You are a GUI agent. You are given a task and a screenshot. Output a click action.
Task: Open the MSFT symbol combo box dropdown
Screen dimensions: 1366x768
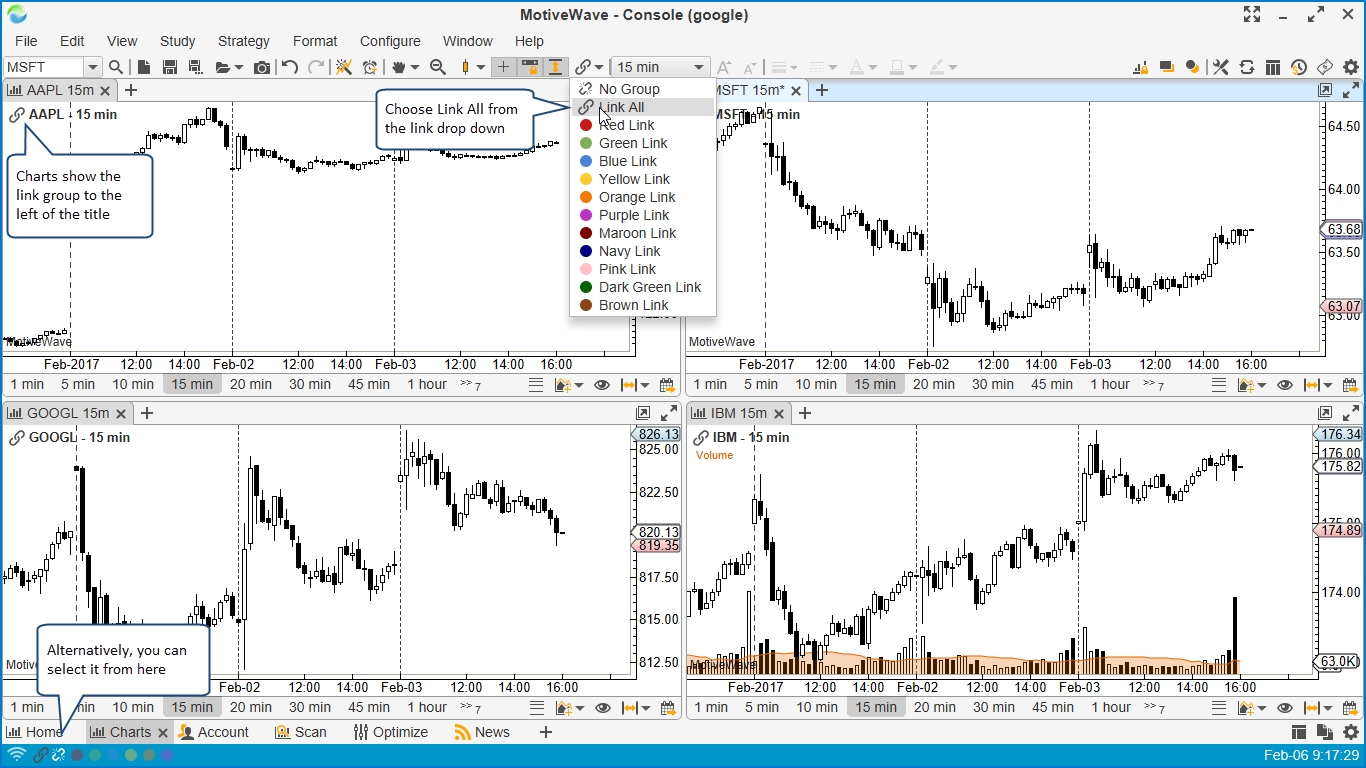93,67
